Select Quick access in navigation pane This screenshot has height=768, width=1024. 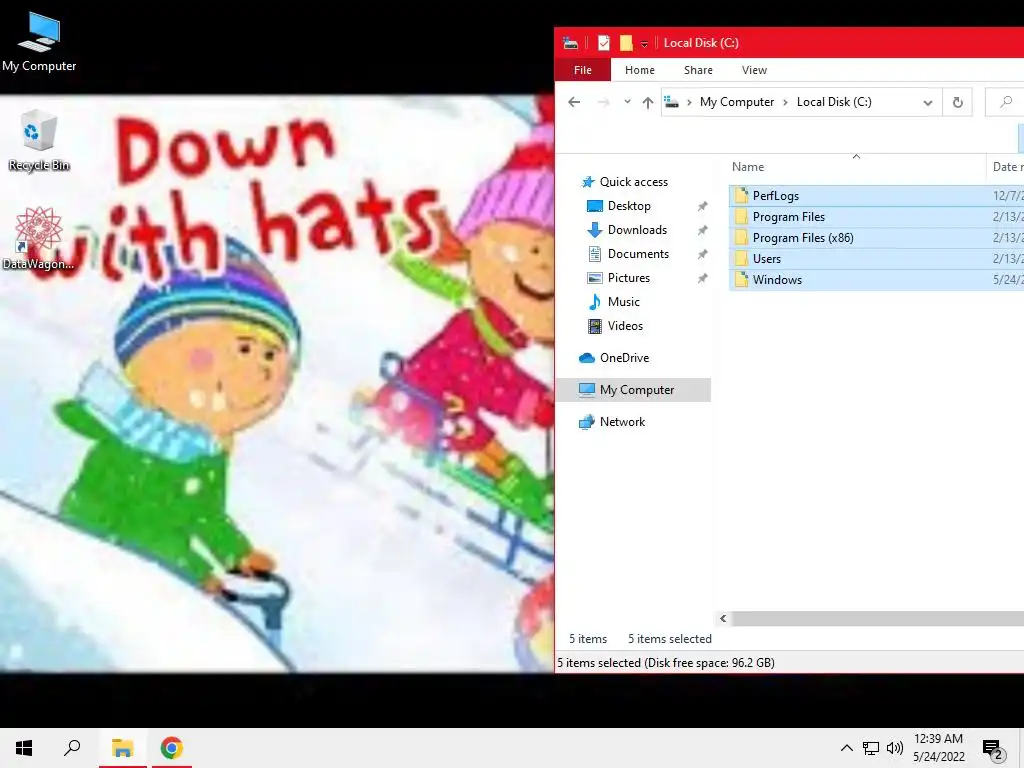pyautogui.click(x=633, y=182)
